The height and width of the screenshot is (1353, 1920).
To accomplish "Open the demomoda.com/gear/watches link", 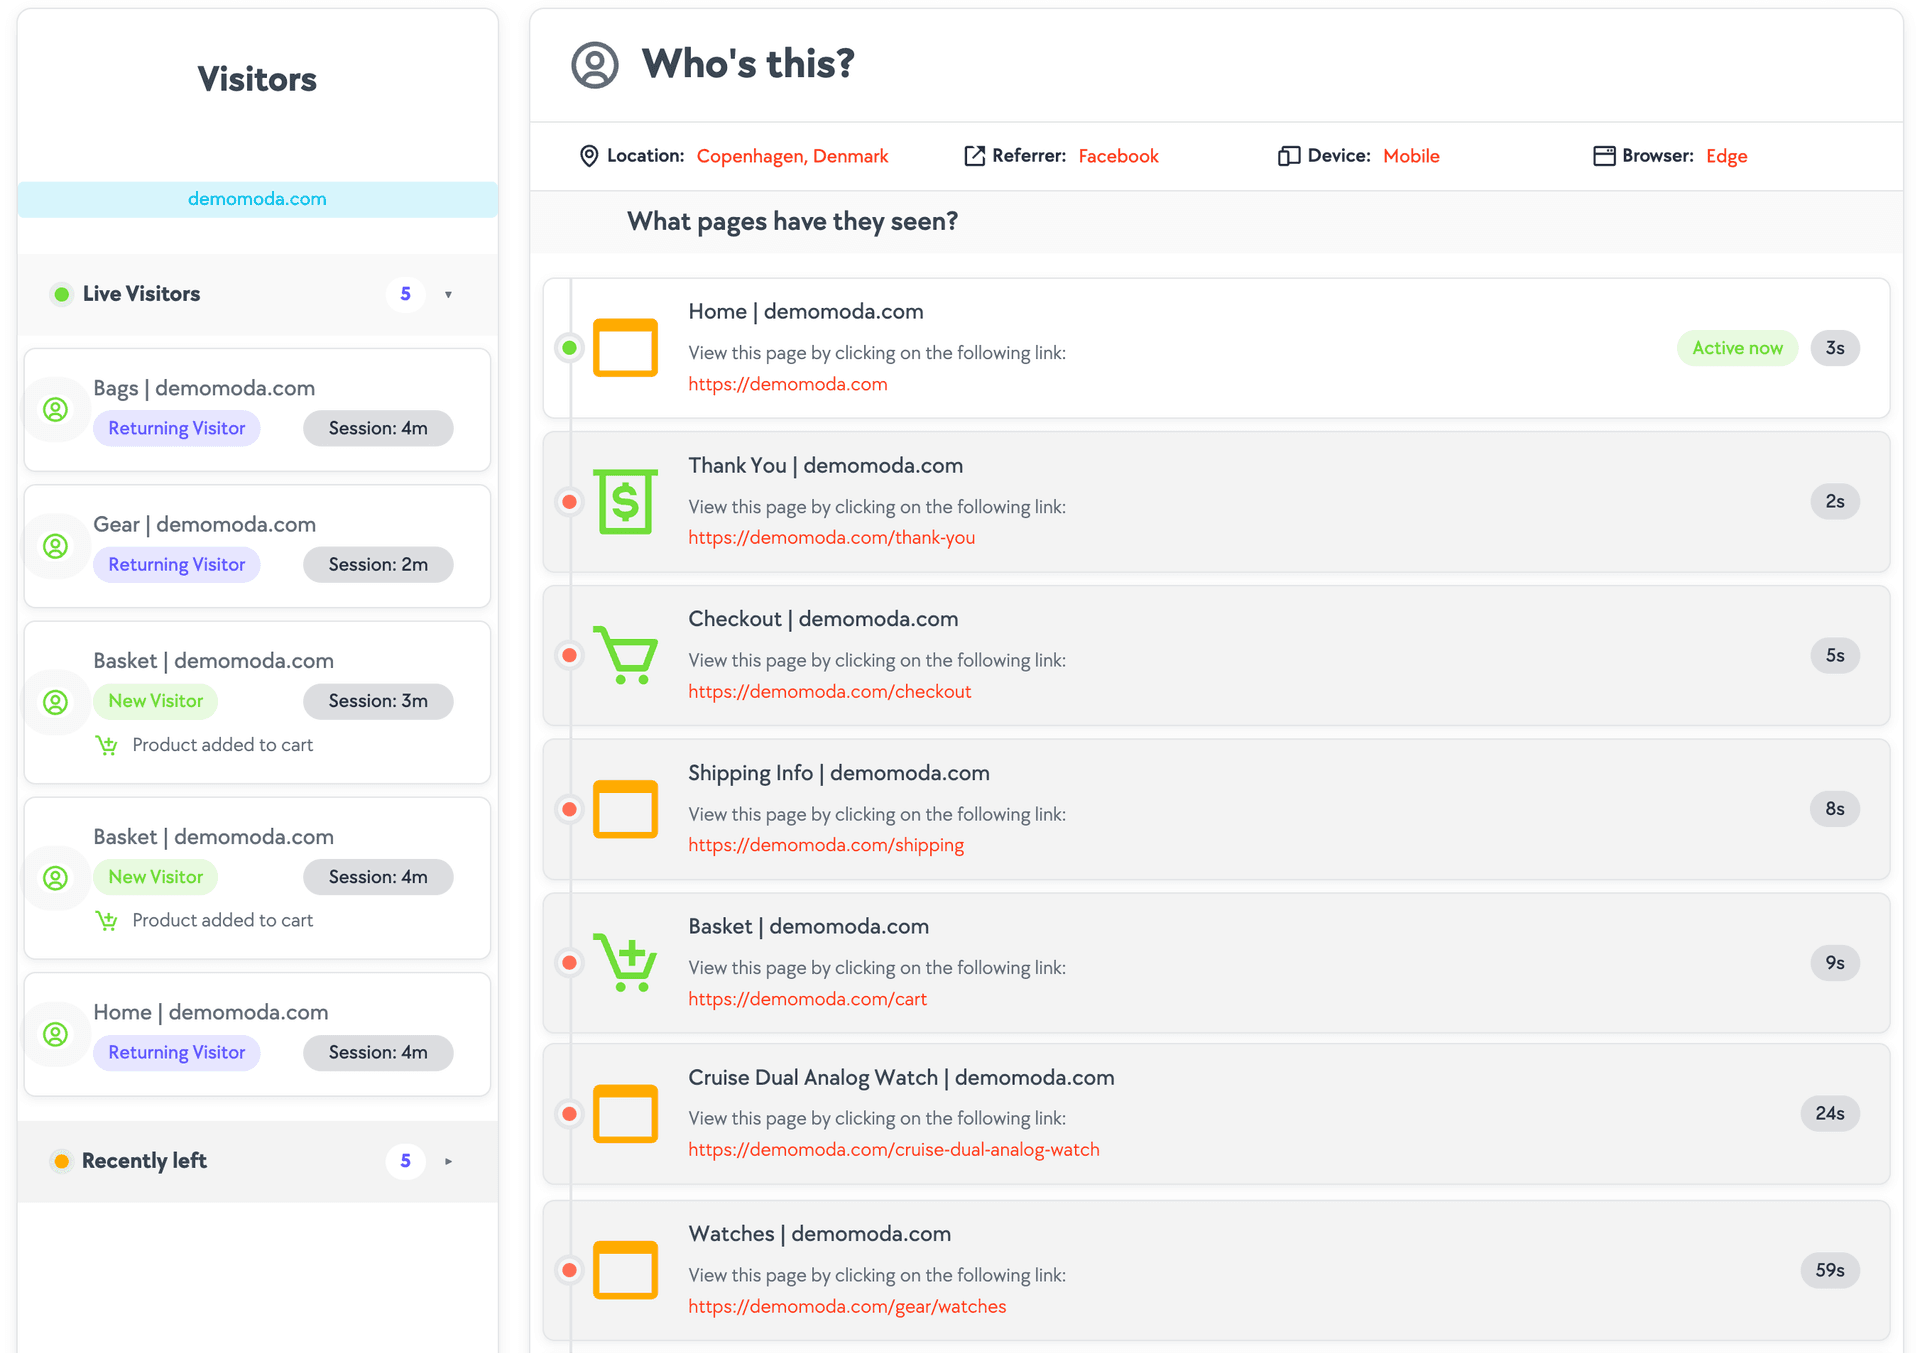I will point(847,1307).
